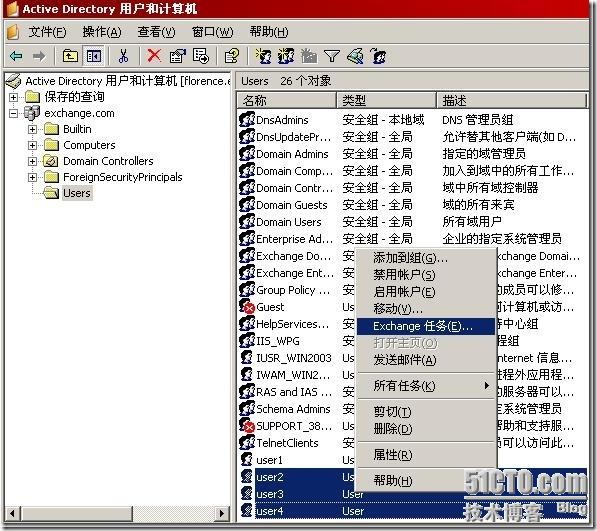Image resolution: width=597 pixels, height=531 pixels.
Task: Click the right scroll arrow of tree pane
Action: (x=222, y=513)
